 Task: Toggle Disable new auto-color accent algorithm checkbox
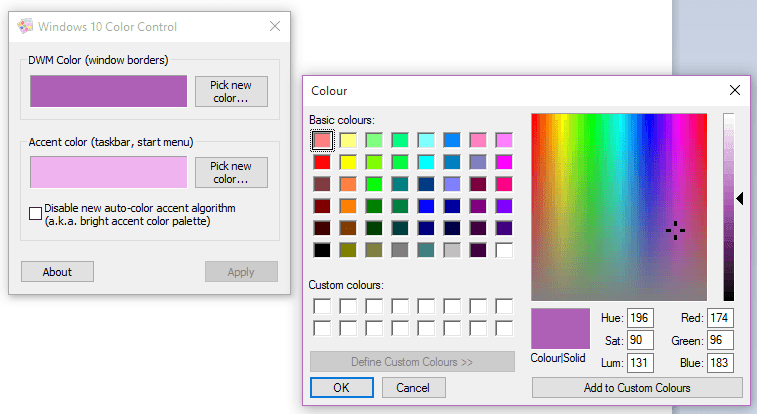click(x=35, y=213)
